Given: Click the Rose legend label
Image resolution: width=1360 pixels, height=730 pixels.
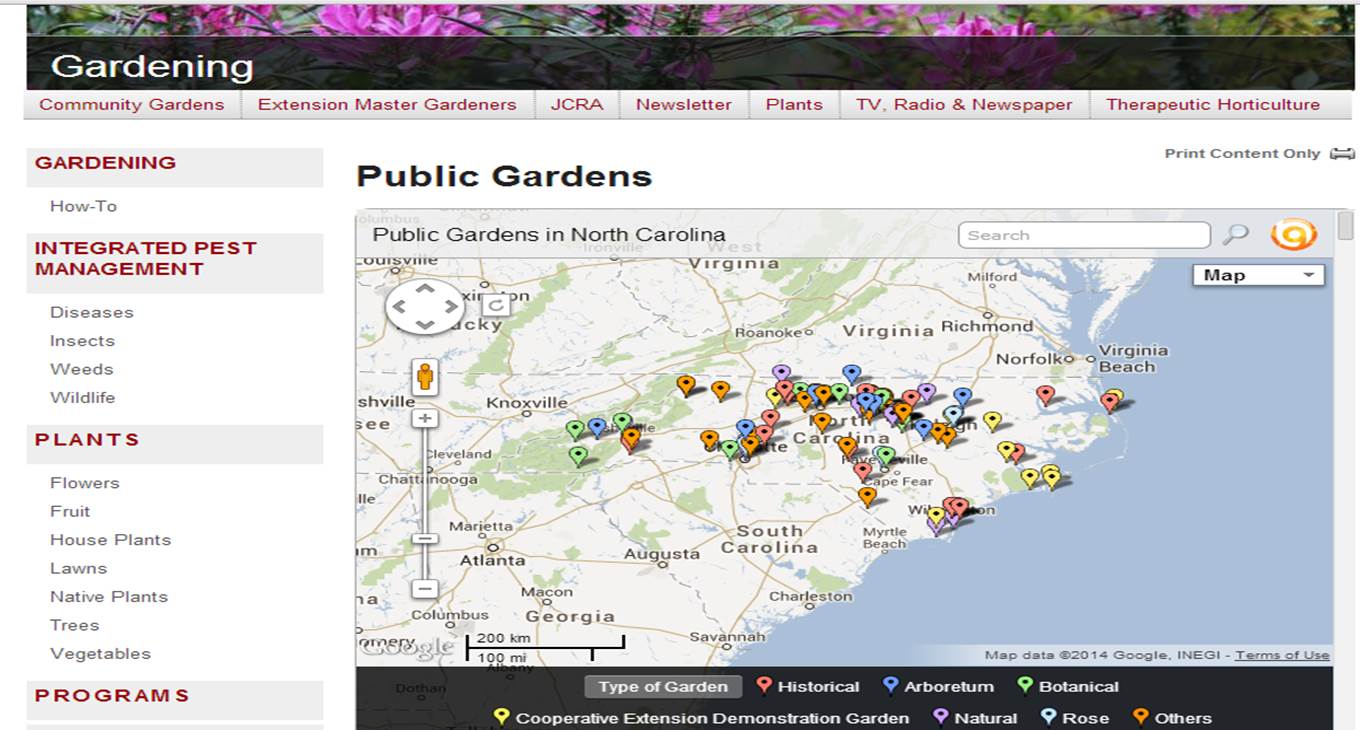Looking at the screenshot, I should (1086, 718).
